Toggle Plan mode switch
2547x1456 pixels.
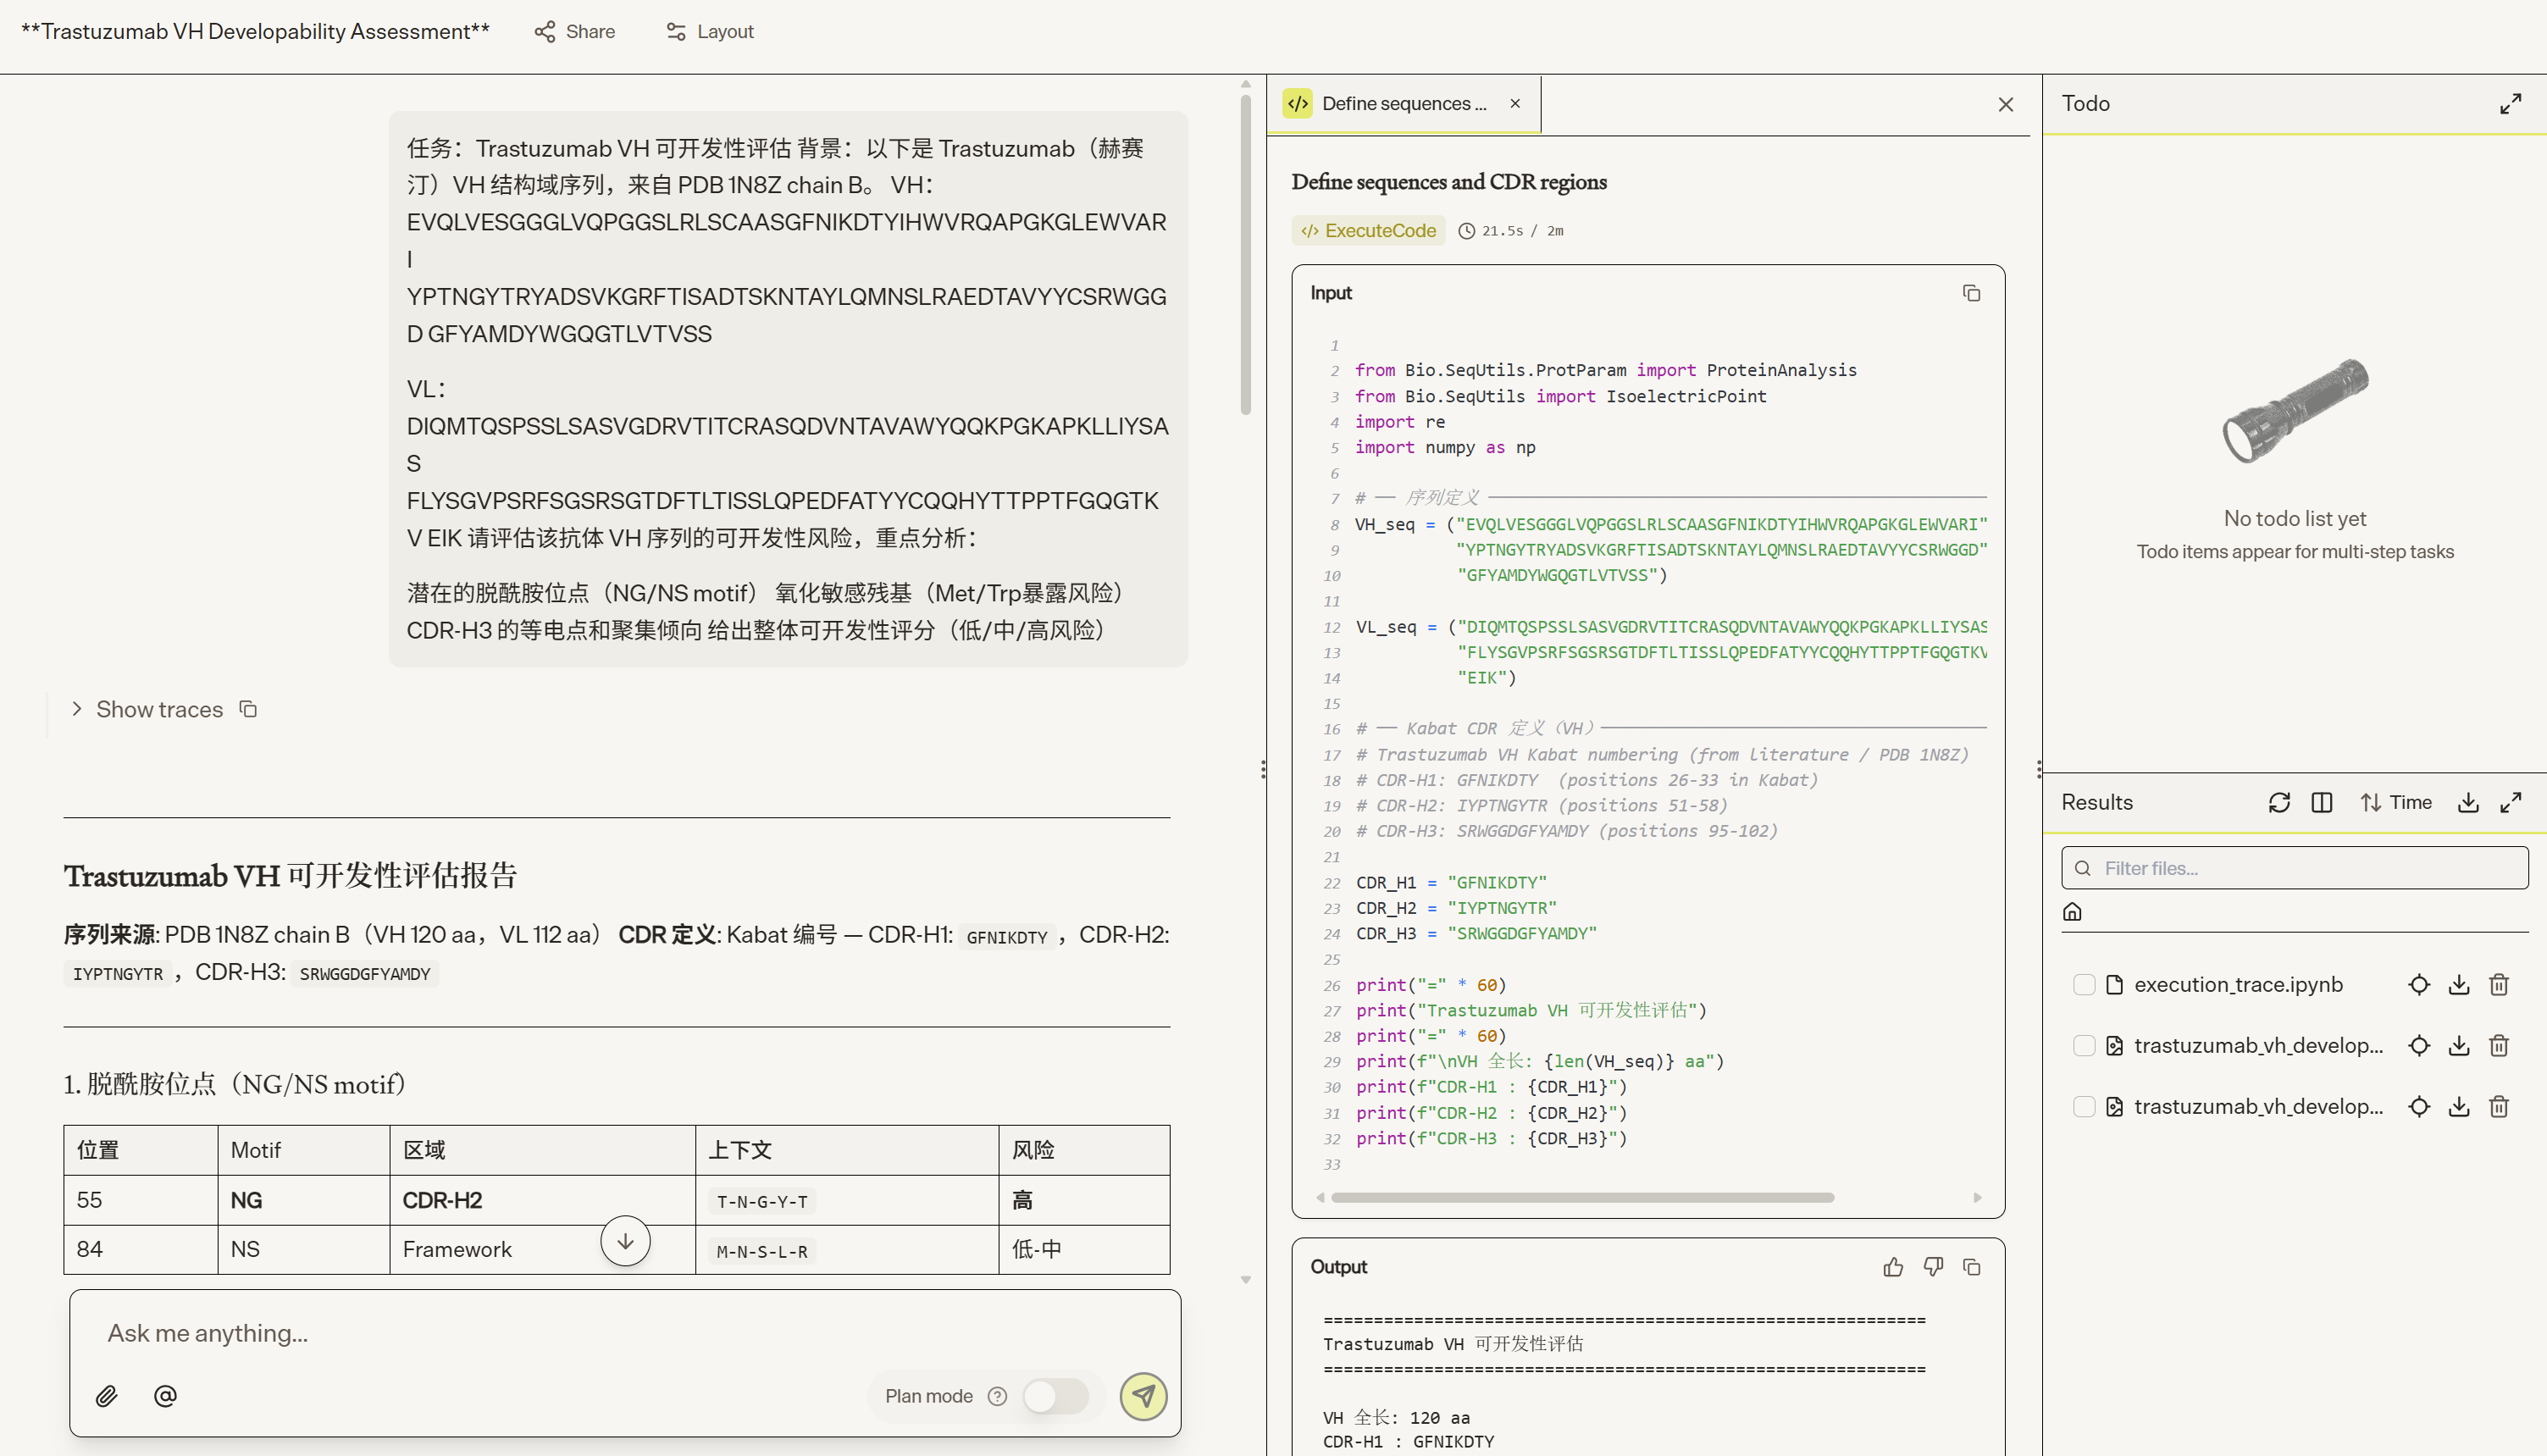coord(1056,1396)
